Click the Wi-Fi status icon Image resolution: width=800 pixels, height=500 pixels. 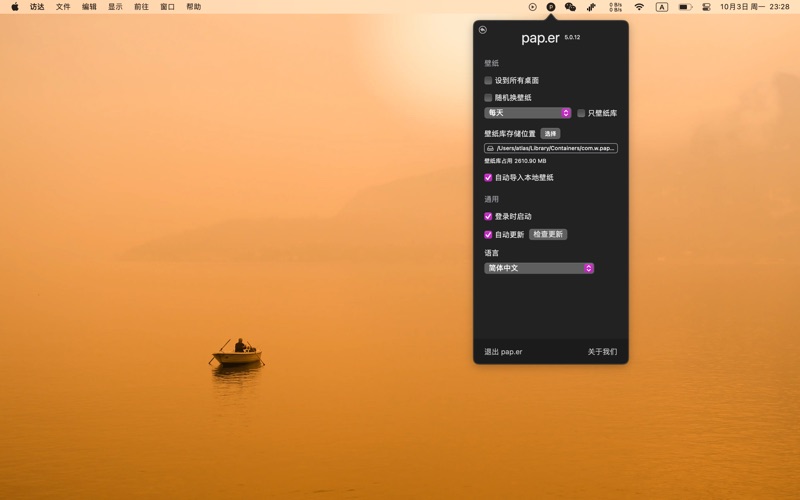point(639,7)
